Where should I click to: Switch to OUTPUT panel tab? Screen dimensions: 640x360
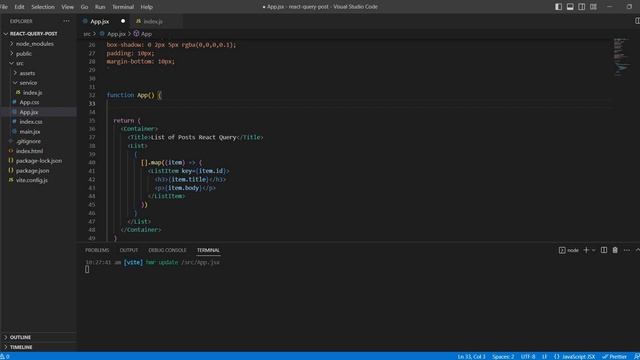point(129,250)
